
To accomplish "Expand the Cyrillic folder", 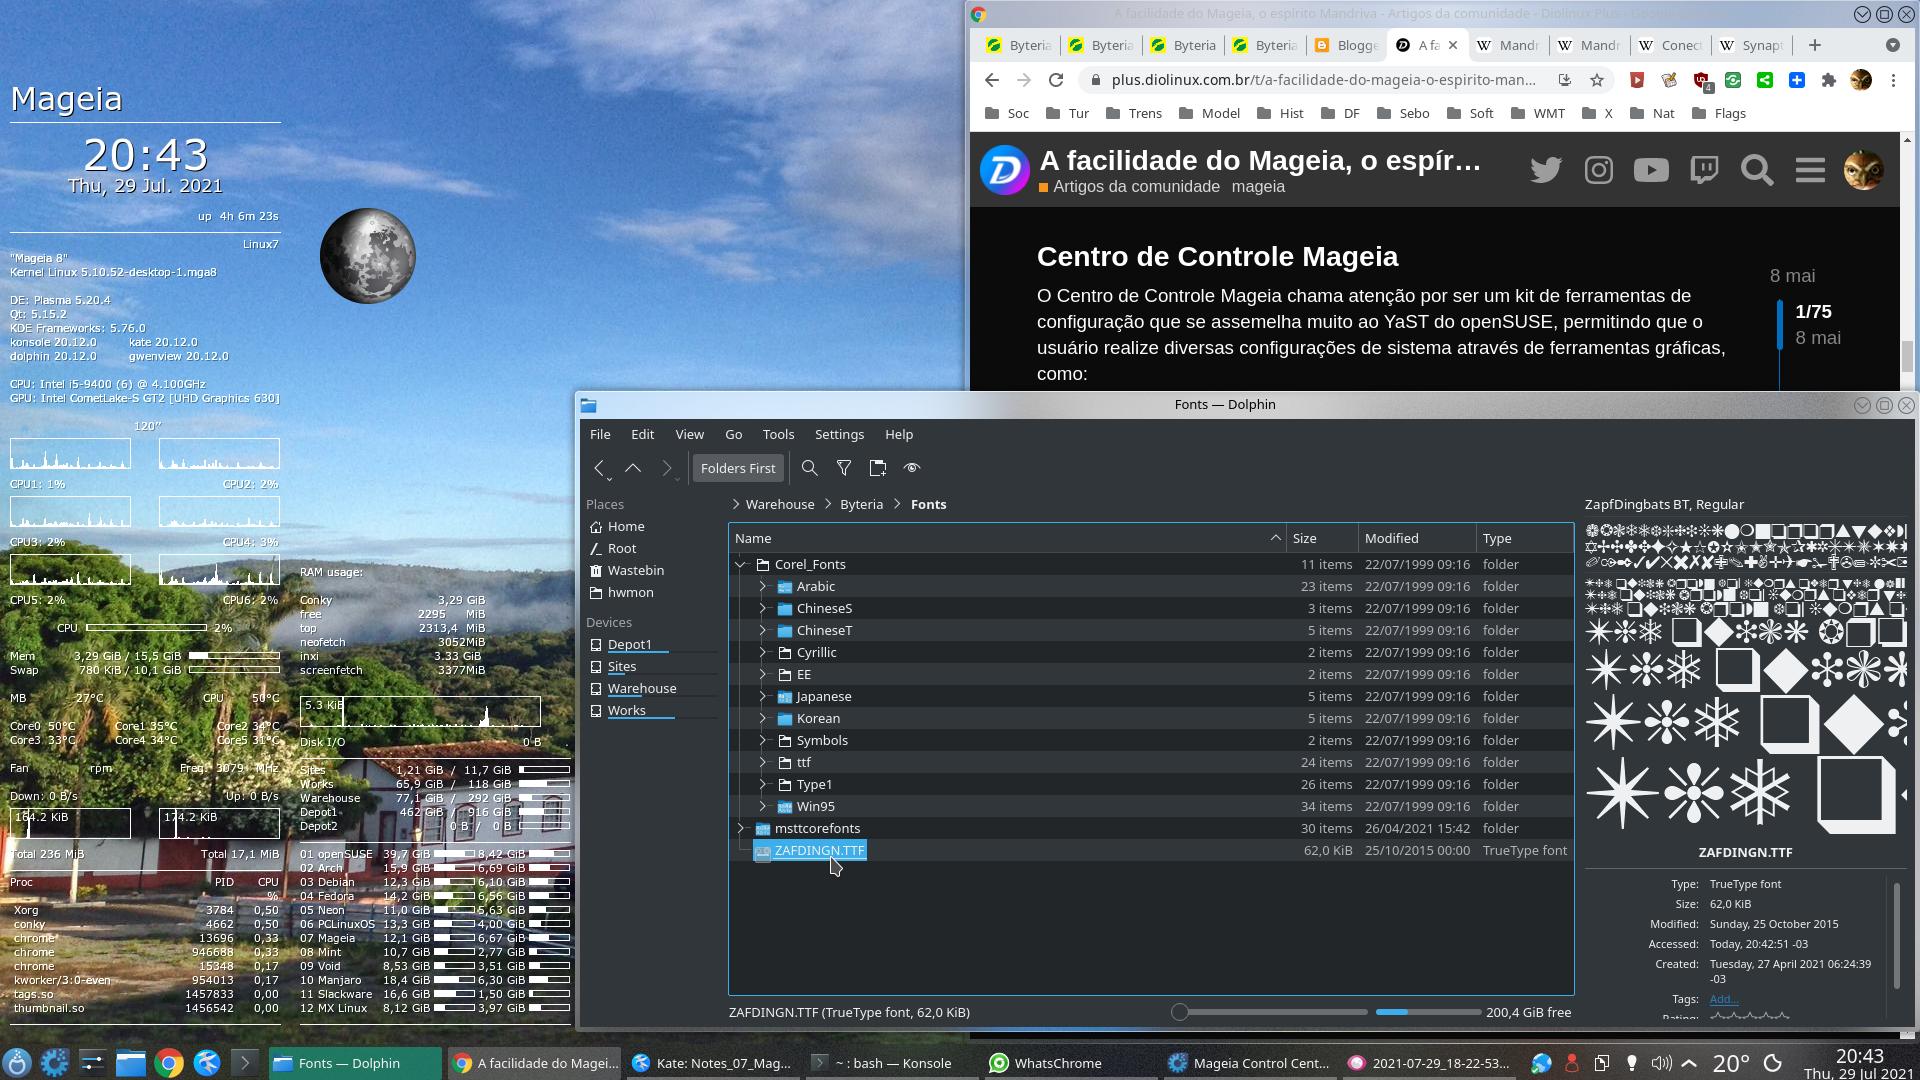I will point(763,653).
